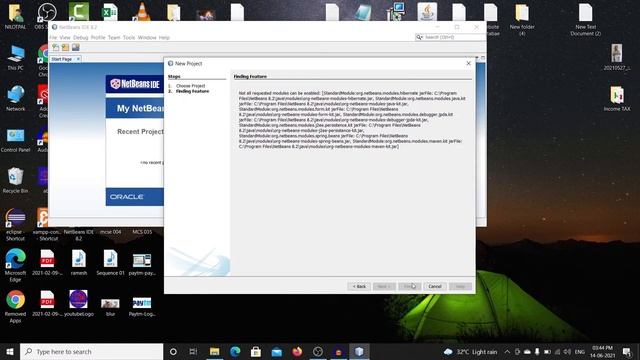Open the Window menu in NetBeans
The image size is (640, 360).
147,37
